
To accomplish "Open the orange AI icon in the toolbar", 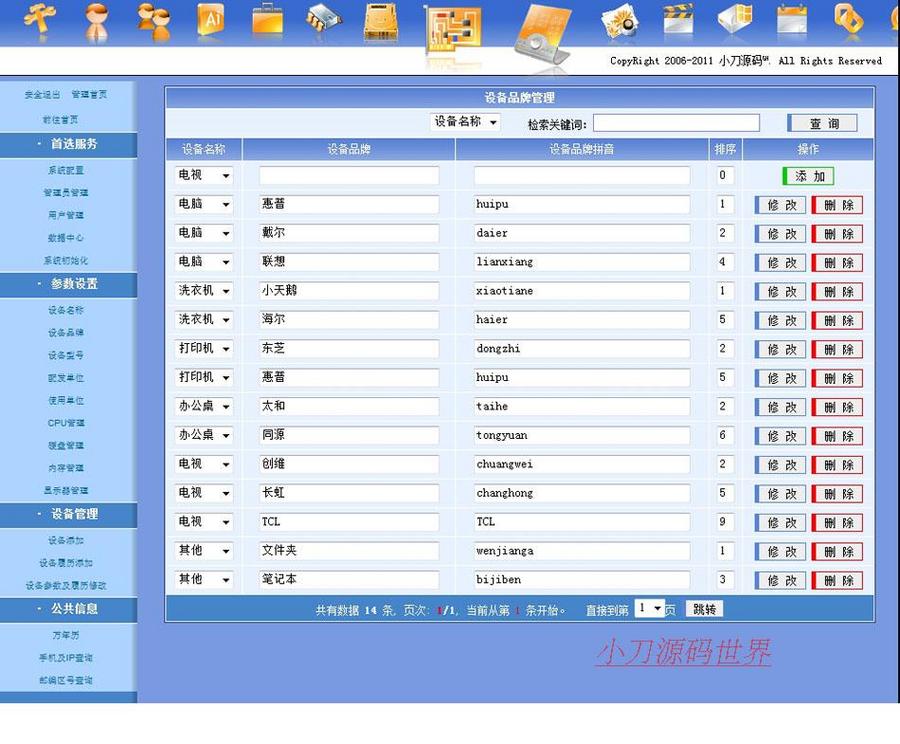I will coord(211,22).
